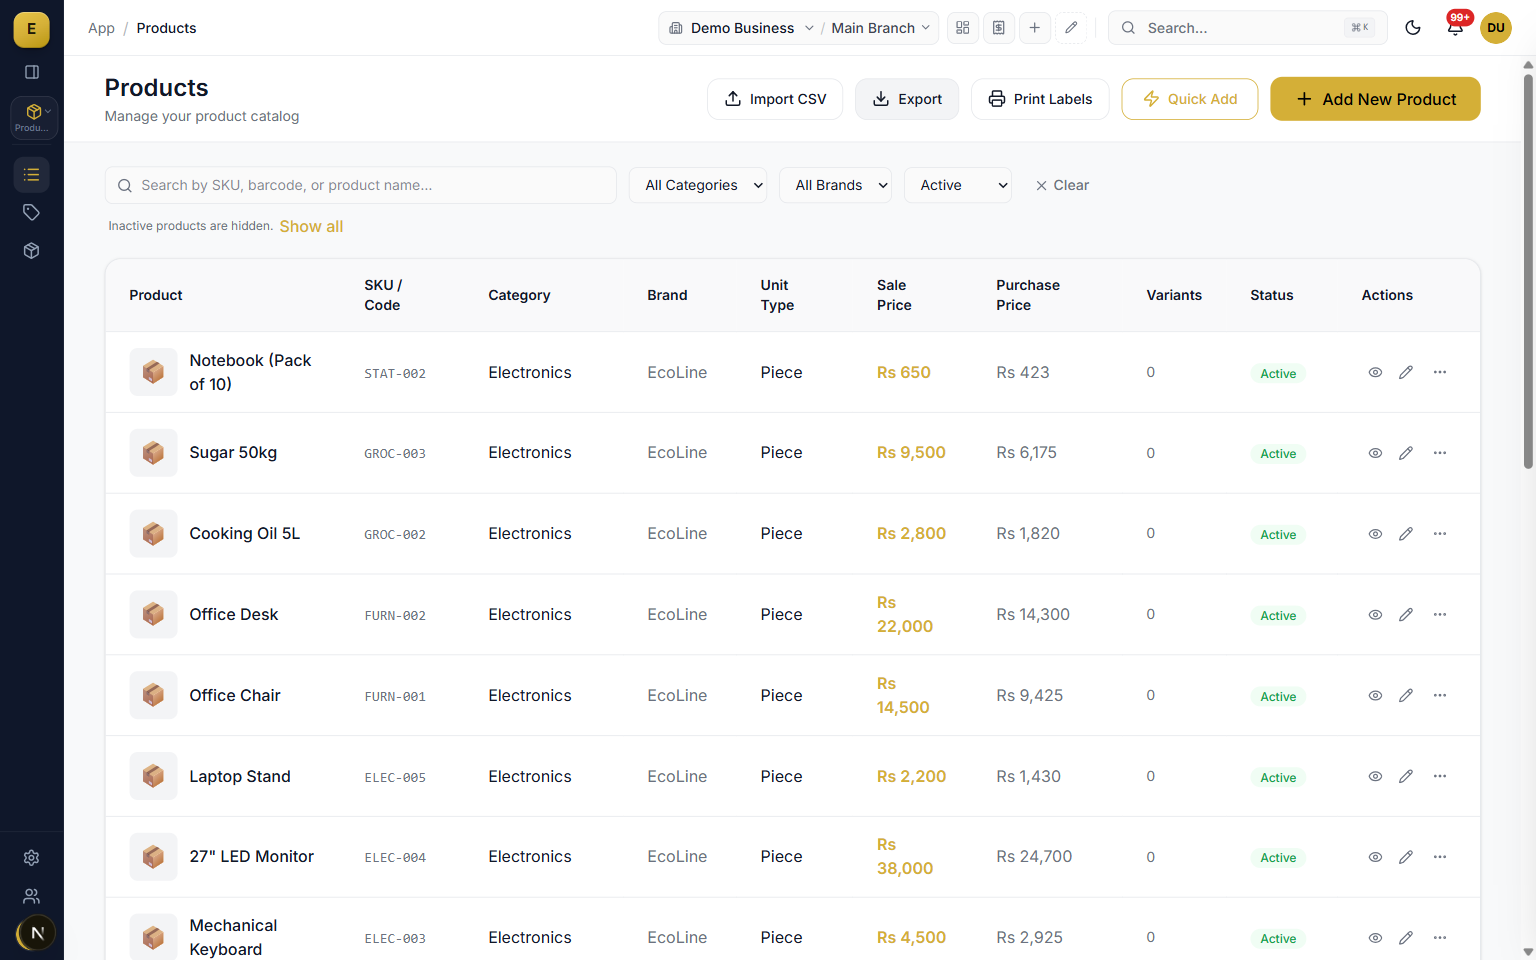
Task: Edit Mechanical Keyboard product
Action: point(1406,938)
